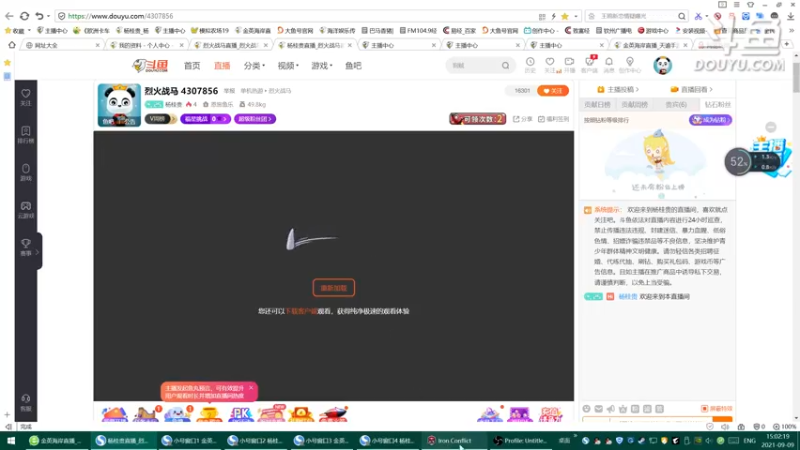This screenshot has width=800, height=450.
Task: Reload the page with refresh icon
Action: (x=24, y=16)
